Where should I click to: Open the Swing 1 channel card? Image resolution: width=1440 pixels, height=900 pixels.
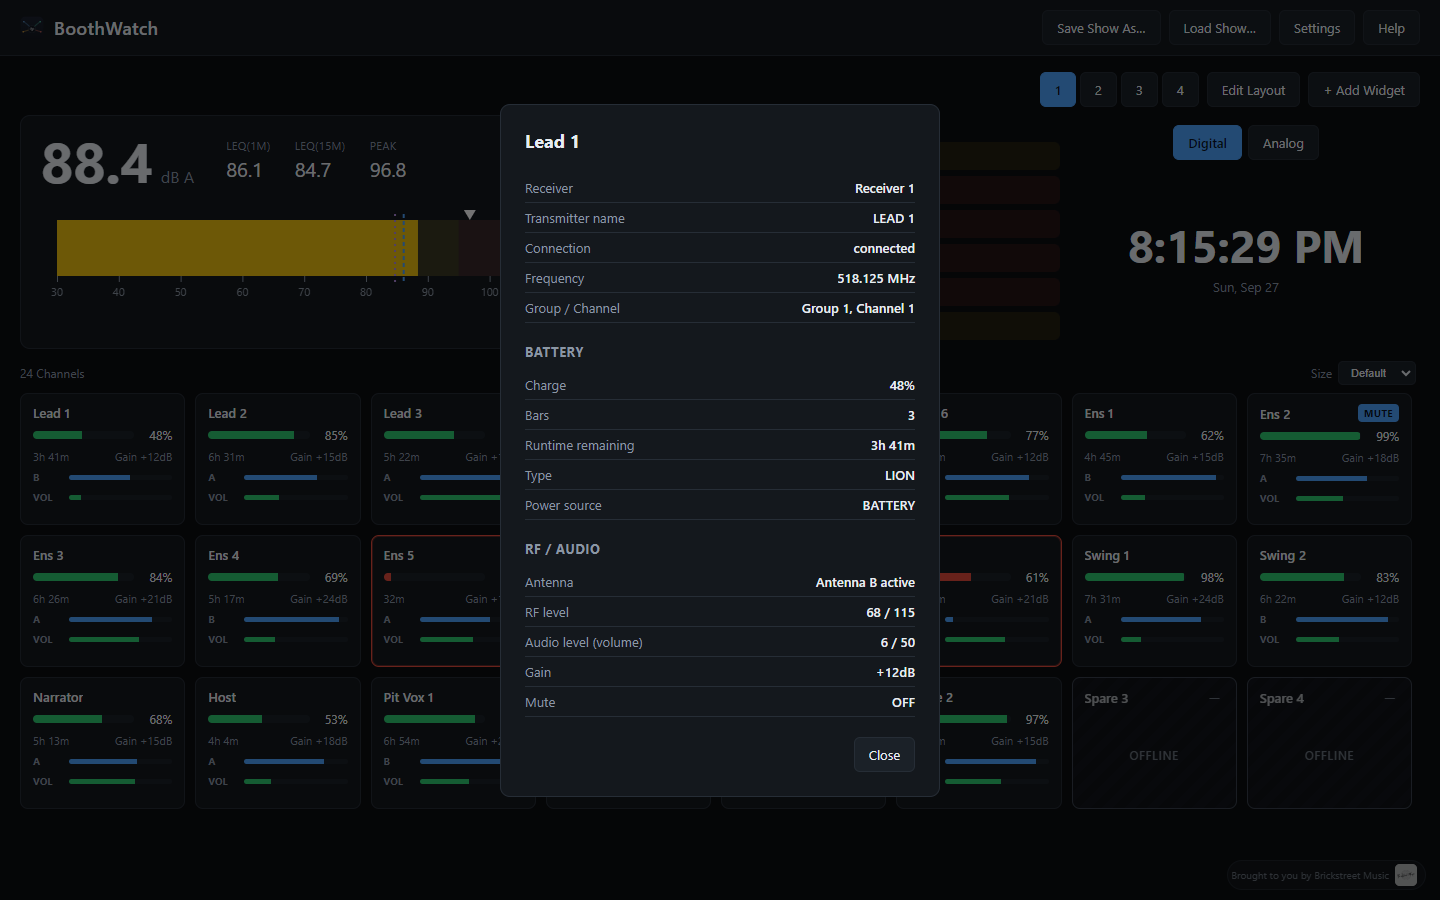tap(1154, 601)
